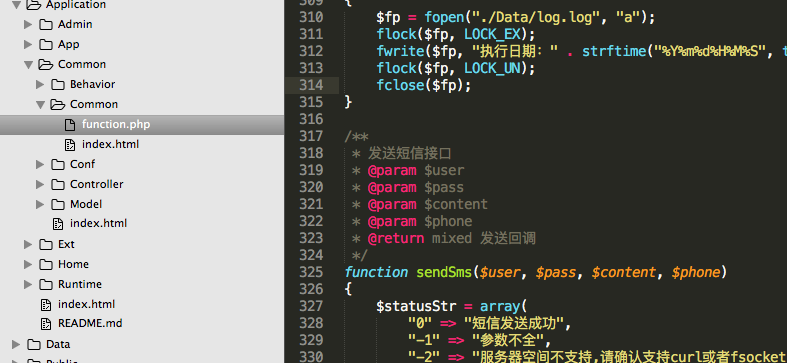Screen dimensions: 787x363
Task: Expand the Data folder triangle
Action: click(x=16, y=344)
